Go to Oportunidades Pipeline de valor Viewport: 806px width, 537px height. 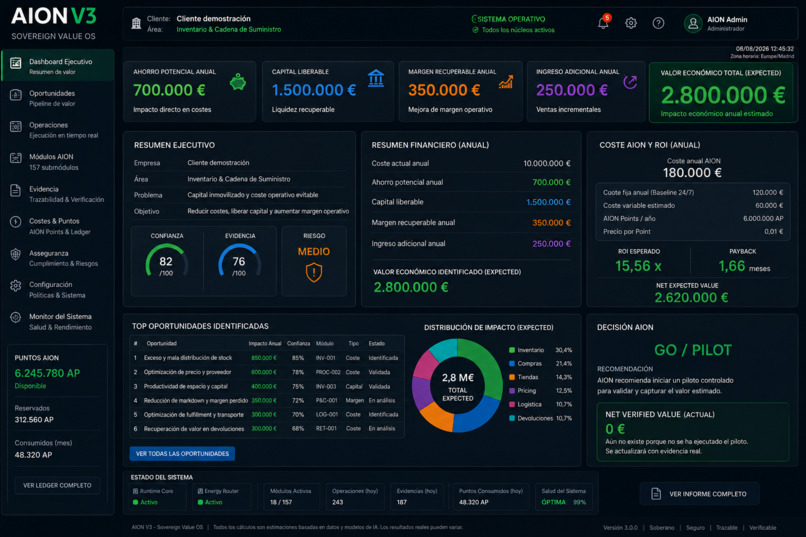coord(58,98)
